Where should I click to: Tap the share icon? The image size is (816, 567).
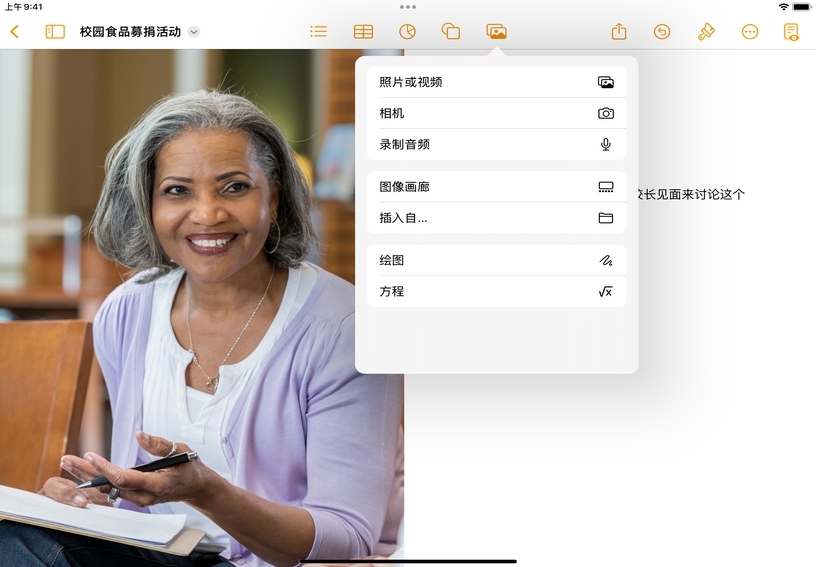point(619,32)
